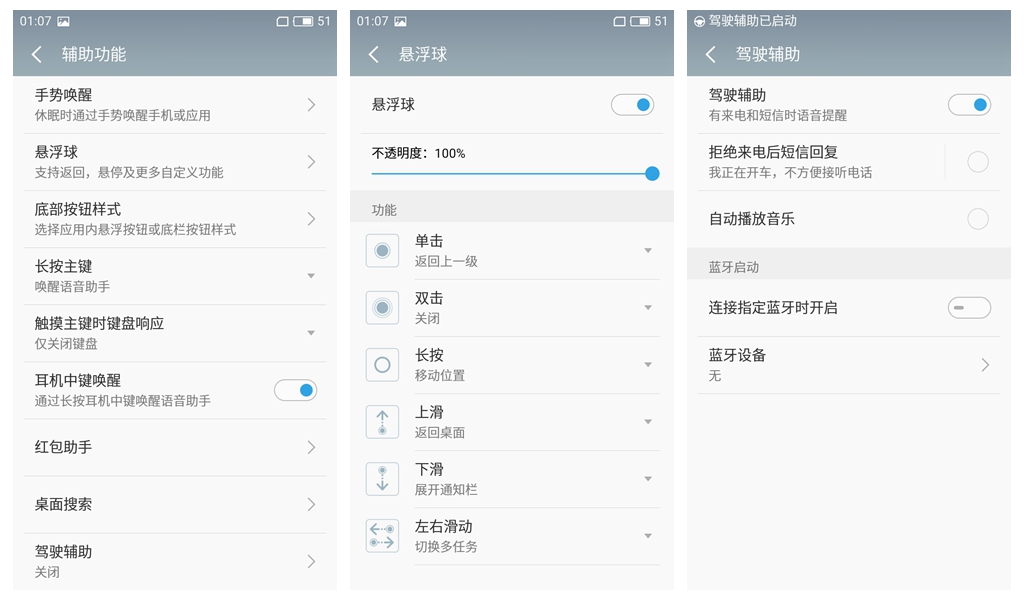Click the back arrow on 悬浮球 screen
This screenshot has width=1024, height=600.
click(372, 54)
